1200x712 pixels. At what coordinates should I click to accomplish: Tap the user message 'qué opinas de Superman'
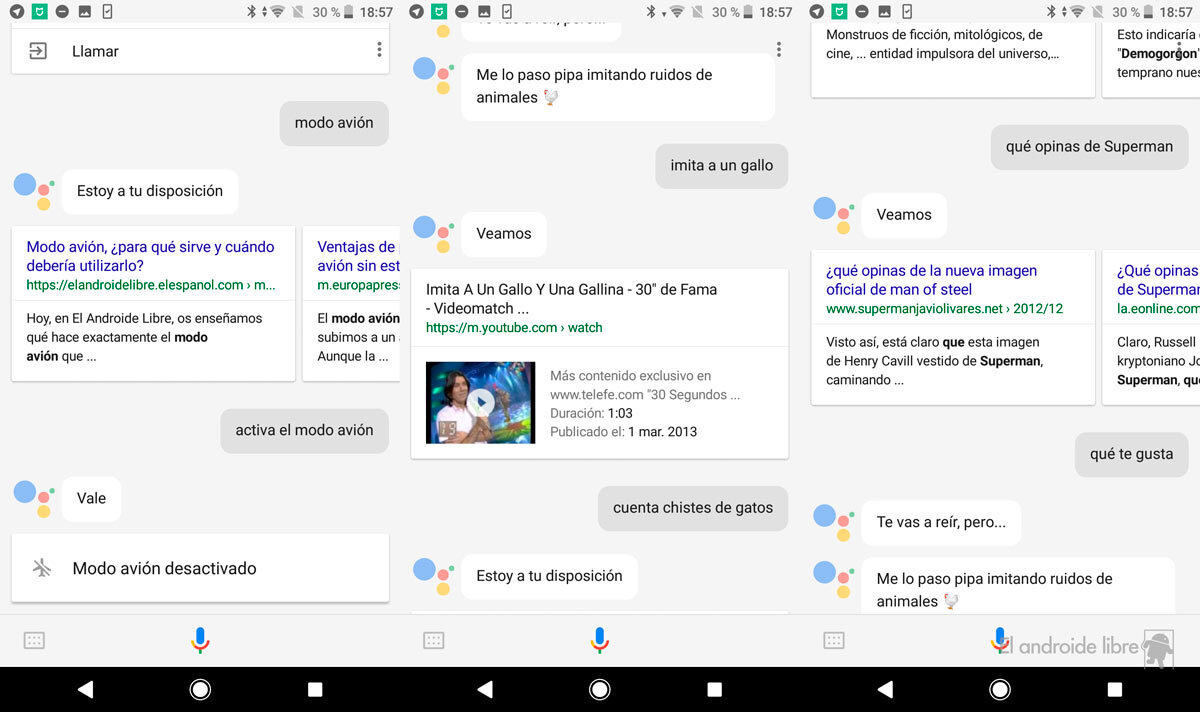pyautogui.click(x=1089, y=146)
